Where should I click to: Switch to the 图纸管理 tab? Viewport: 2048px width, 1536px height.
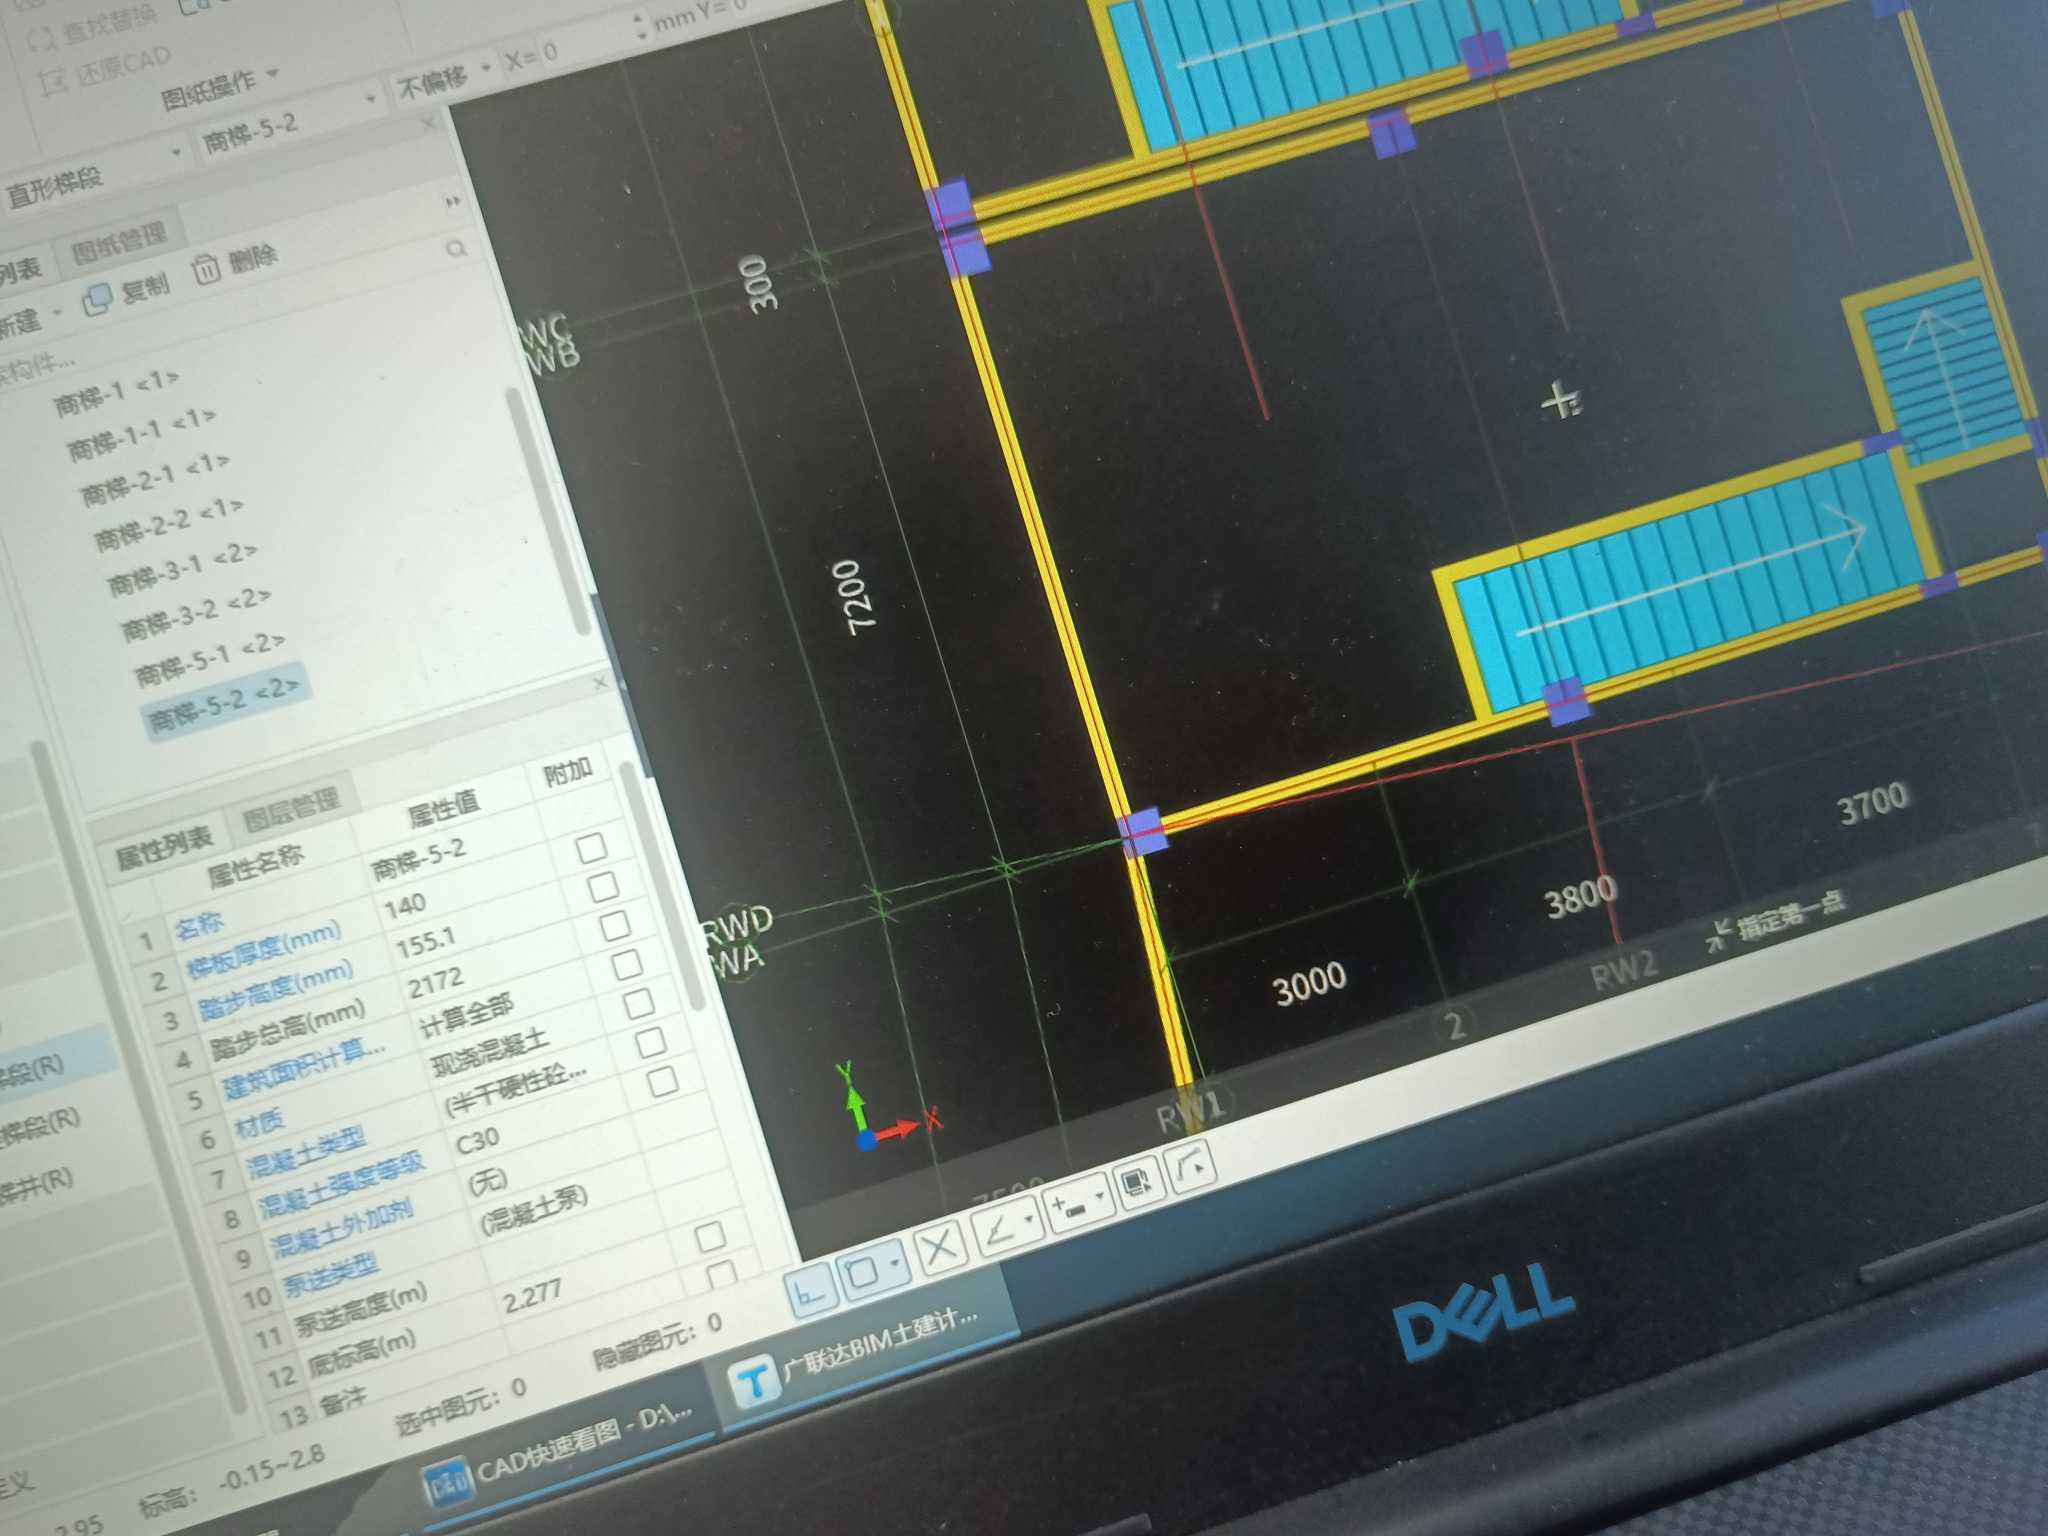click(119, 243)
